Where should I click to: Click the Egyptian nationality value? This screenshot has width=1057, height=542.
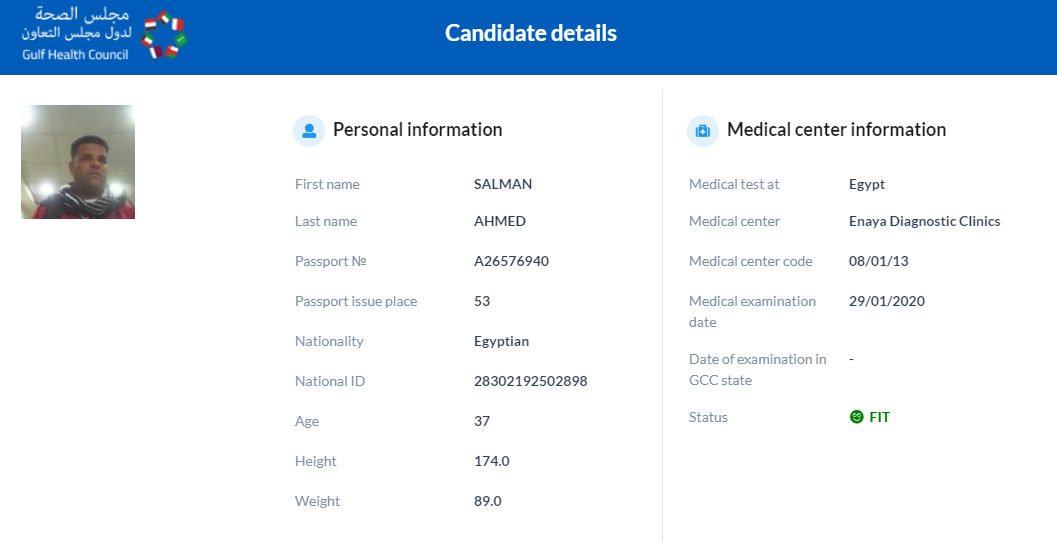click(501, 341)
